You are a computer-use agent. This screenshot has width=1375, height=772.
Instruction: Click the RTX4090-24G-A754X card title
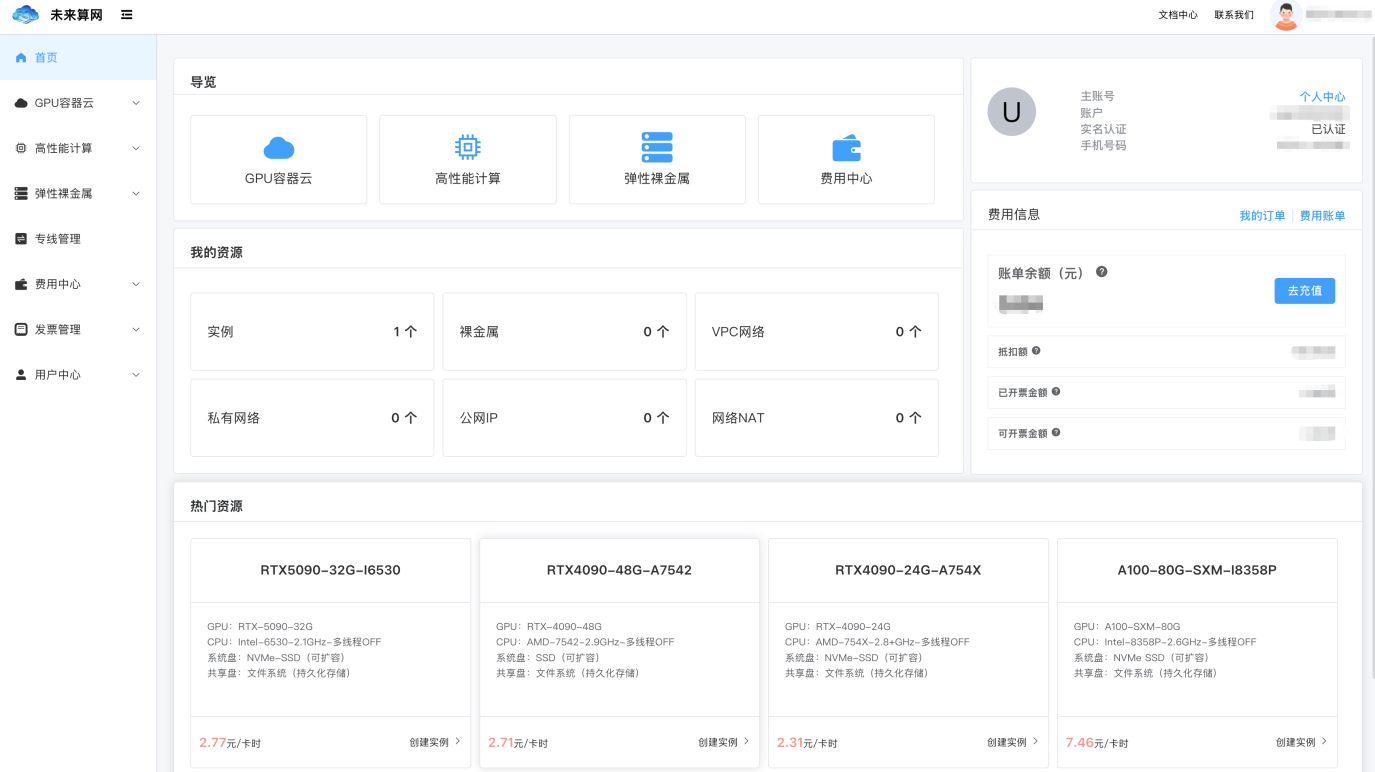(x=908, y=570)
